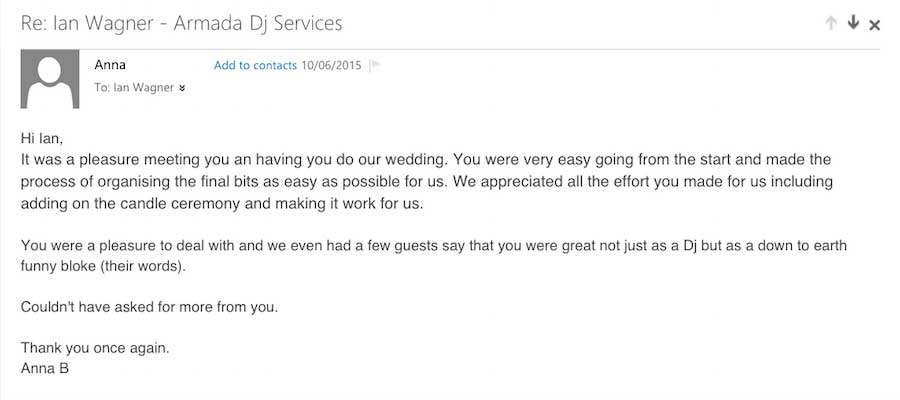Expand recipient details chevron next to Ian Wagner

pos(182,88)
